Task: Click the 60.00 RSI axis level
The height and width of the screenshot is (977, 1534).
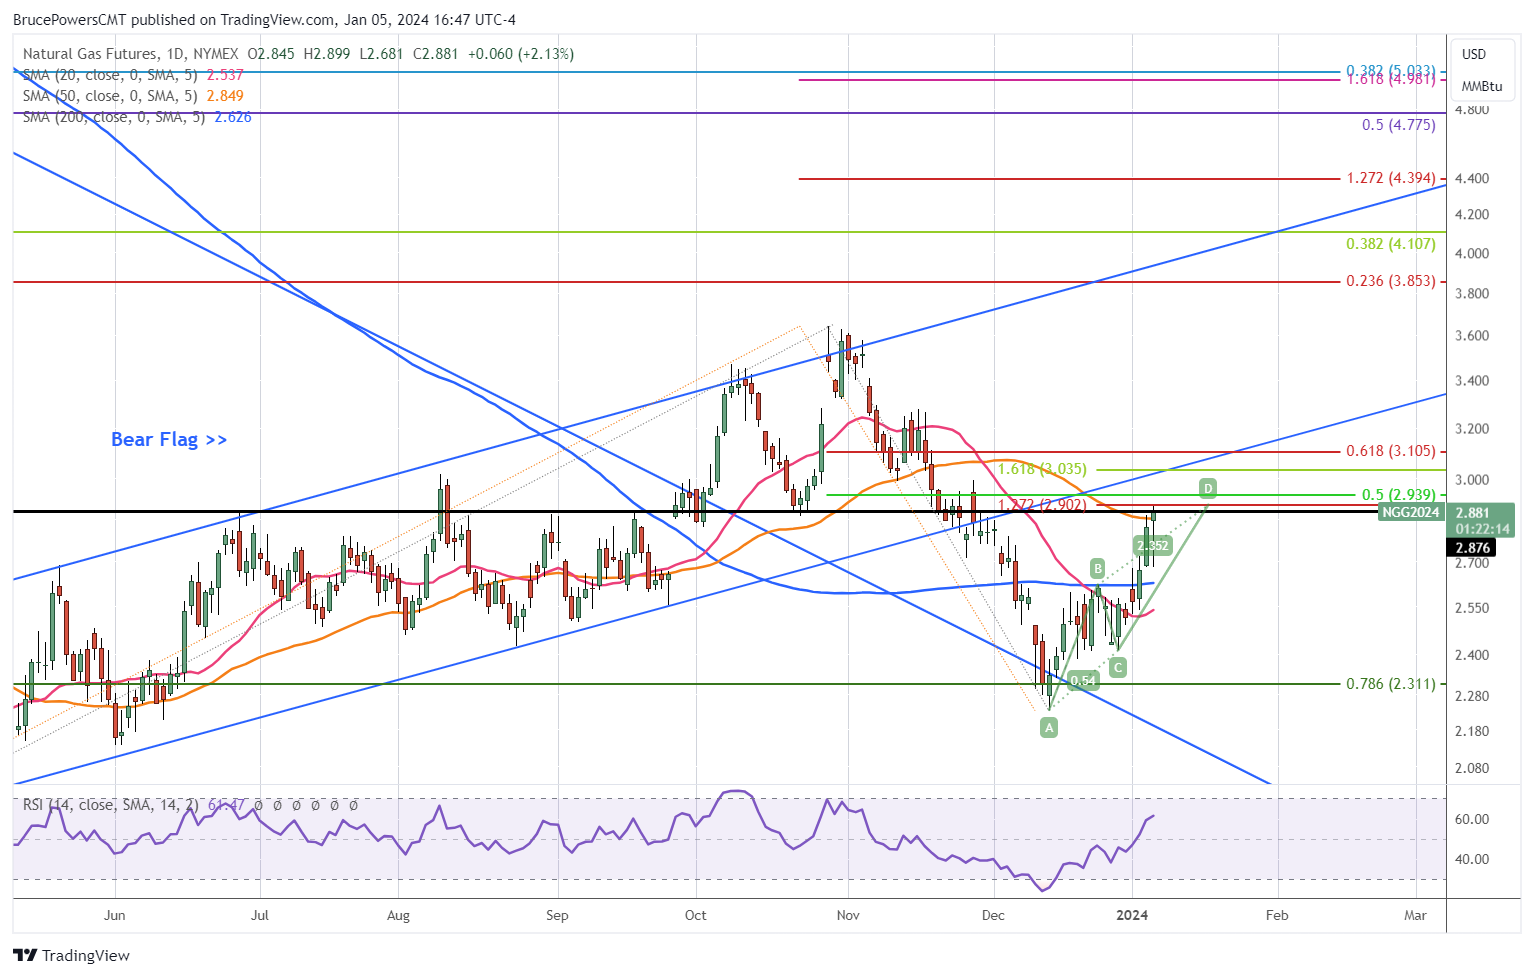Action: pos(1472,819)
